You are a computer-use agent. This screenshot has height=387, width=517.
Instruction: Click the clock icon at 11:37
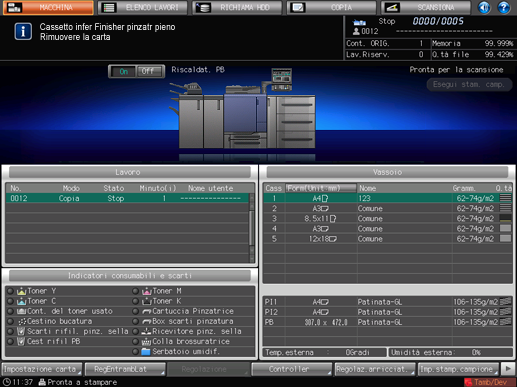click(7, 382)
